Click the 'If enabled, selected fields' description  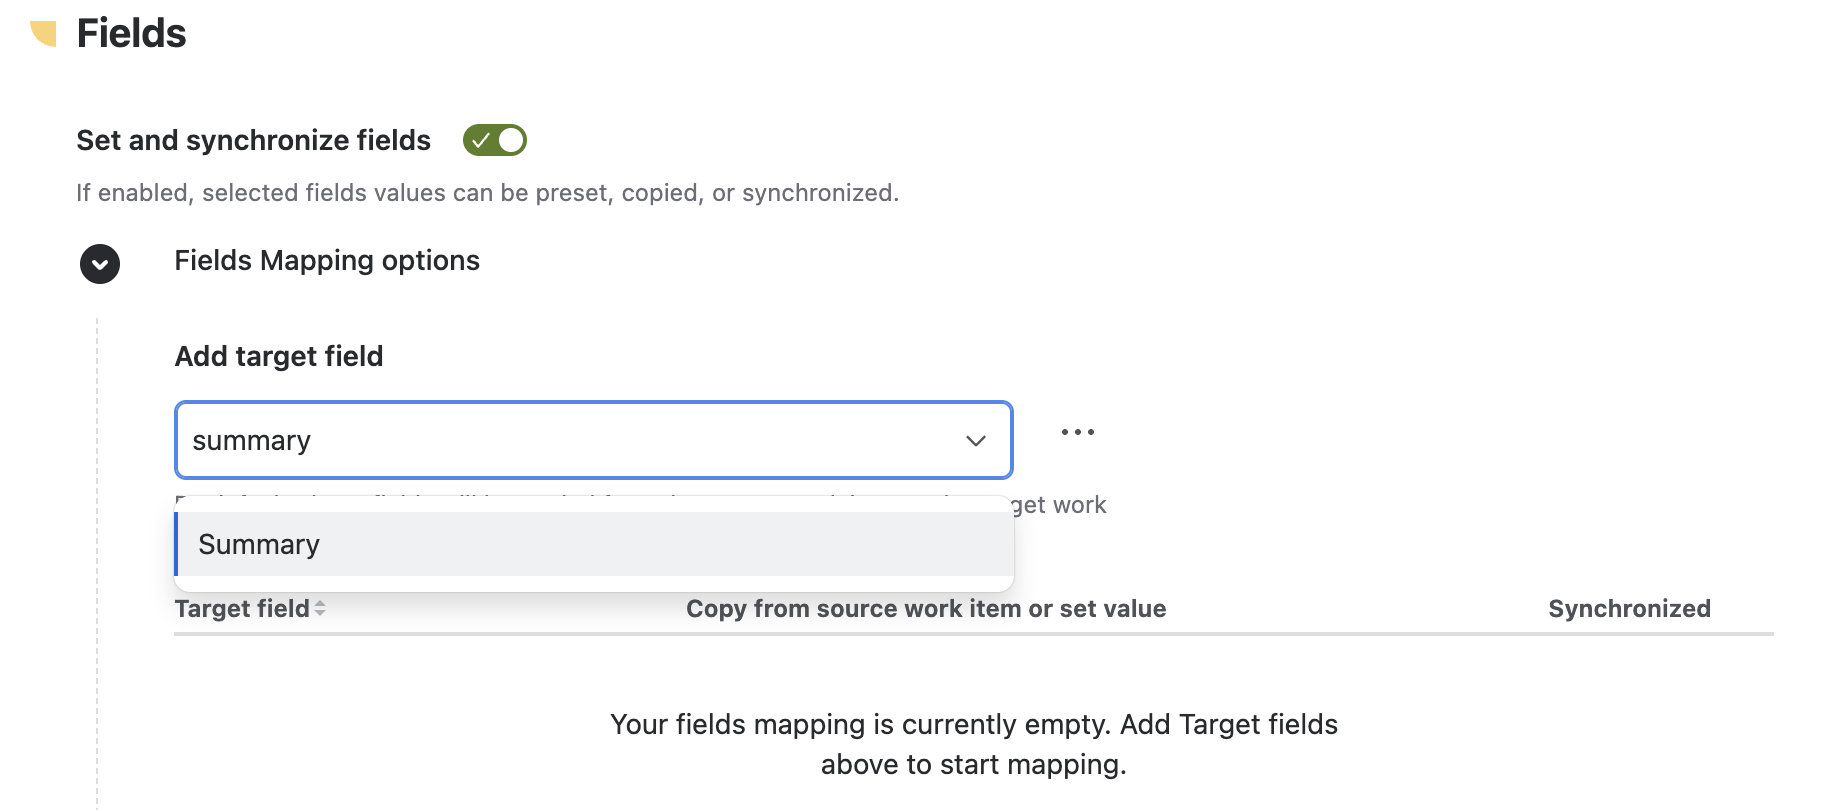488,192
